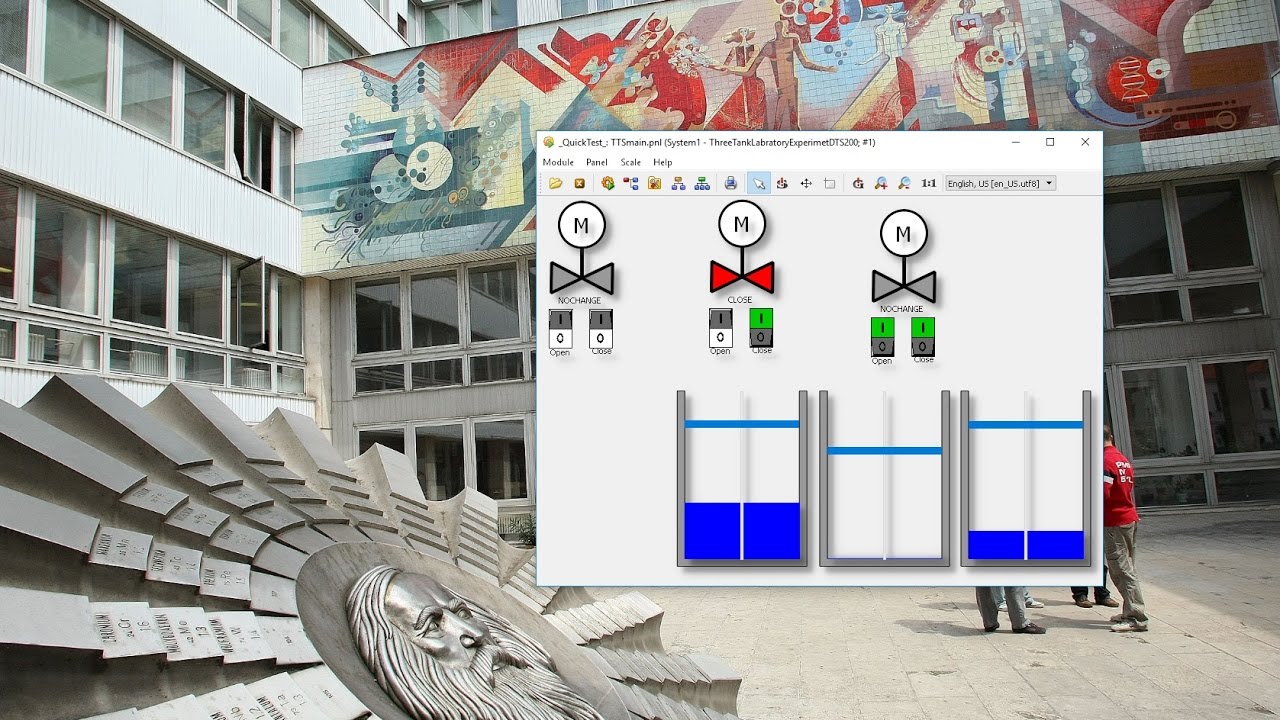Screen dimensions: 1280x720
Task: Click the setpoint line in the middle tank
Action: coord(884,451)
